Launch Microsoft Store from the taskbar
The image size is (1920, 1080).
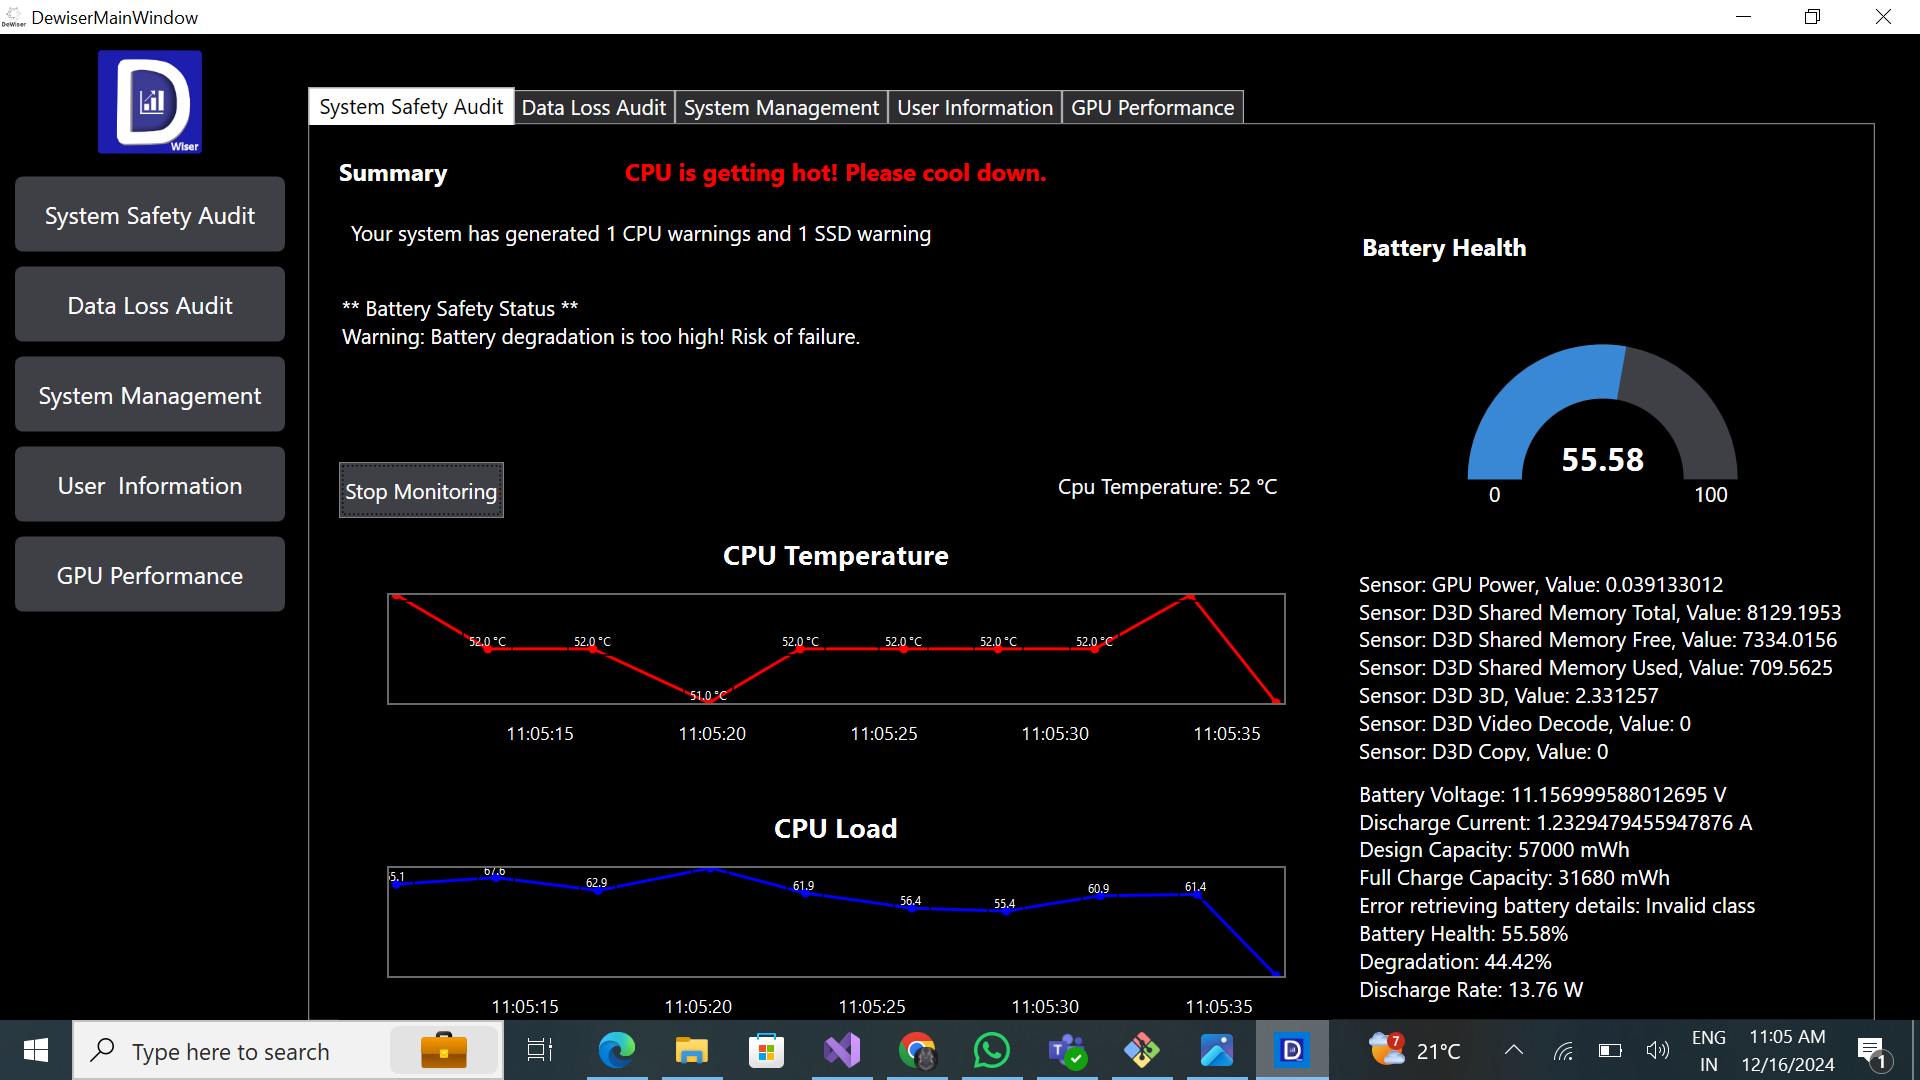coord(766,1050)
